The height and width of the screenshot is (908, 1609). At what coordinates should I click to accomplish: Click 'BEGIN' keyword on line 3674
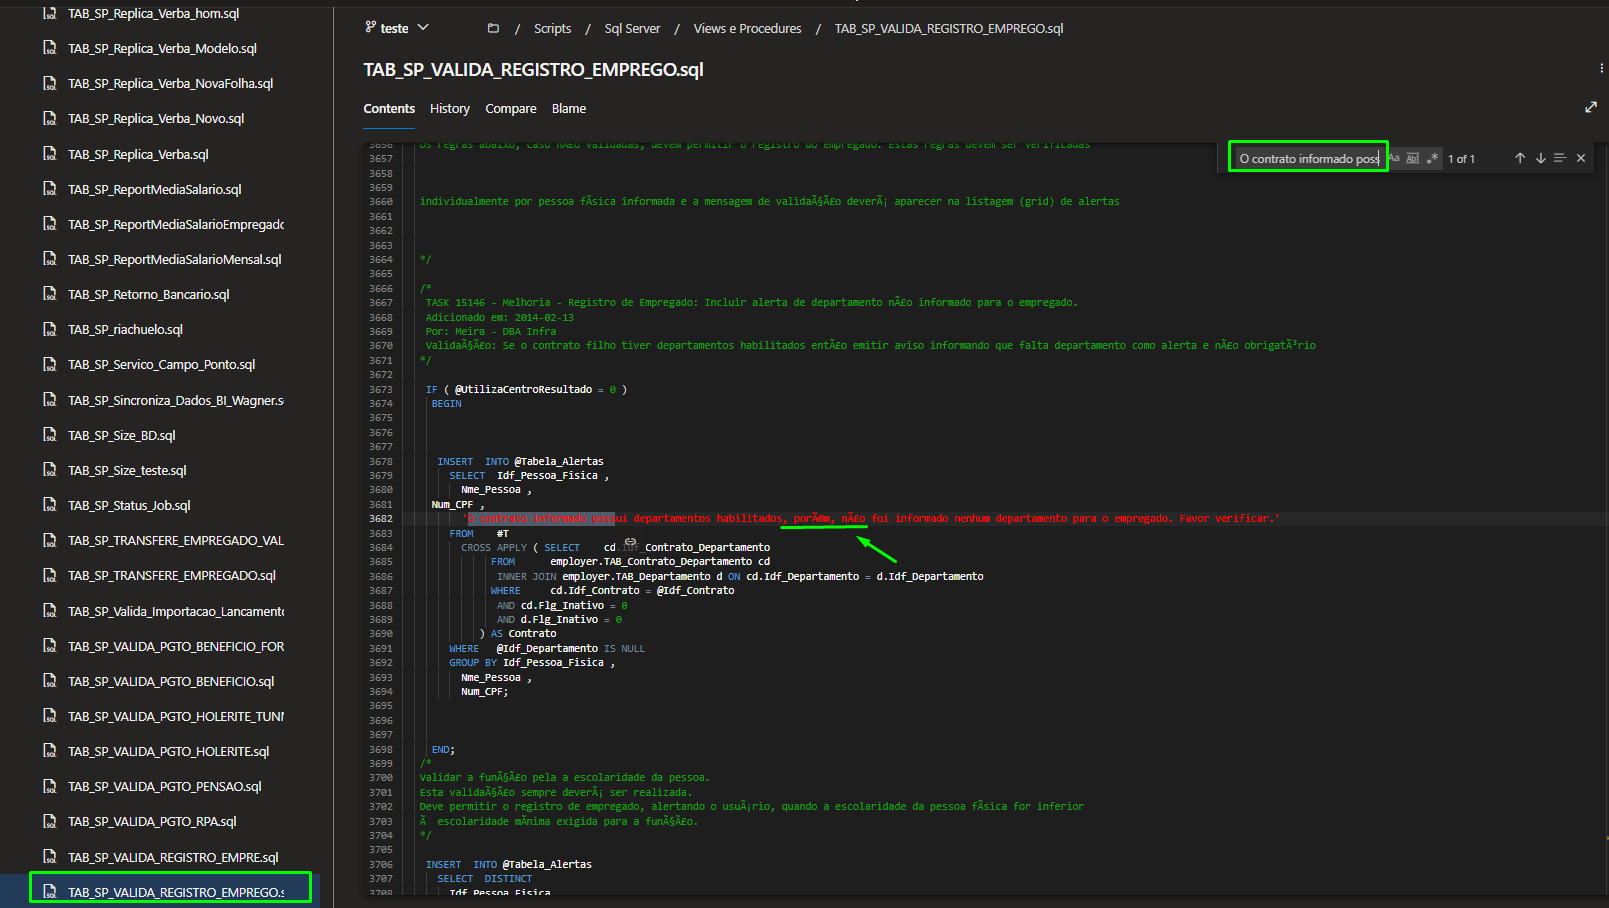(446, 404)
